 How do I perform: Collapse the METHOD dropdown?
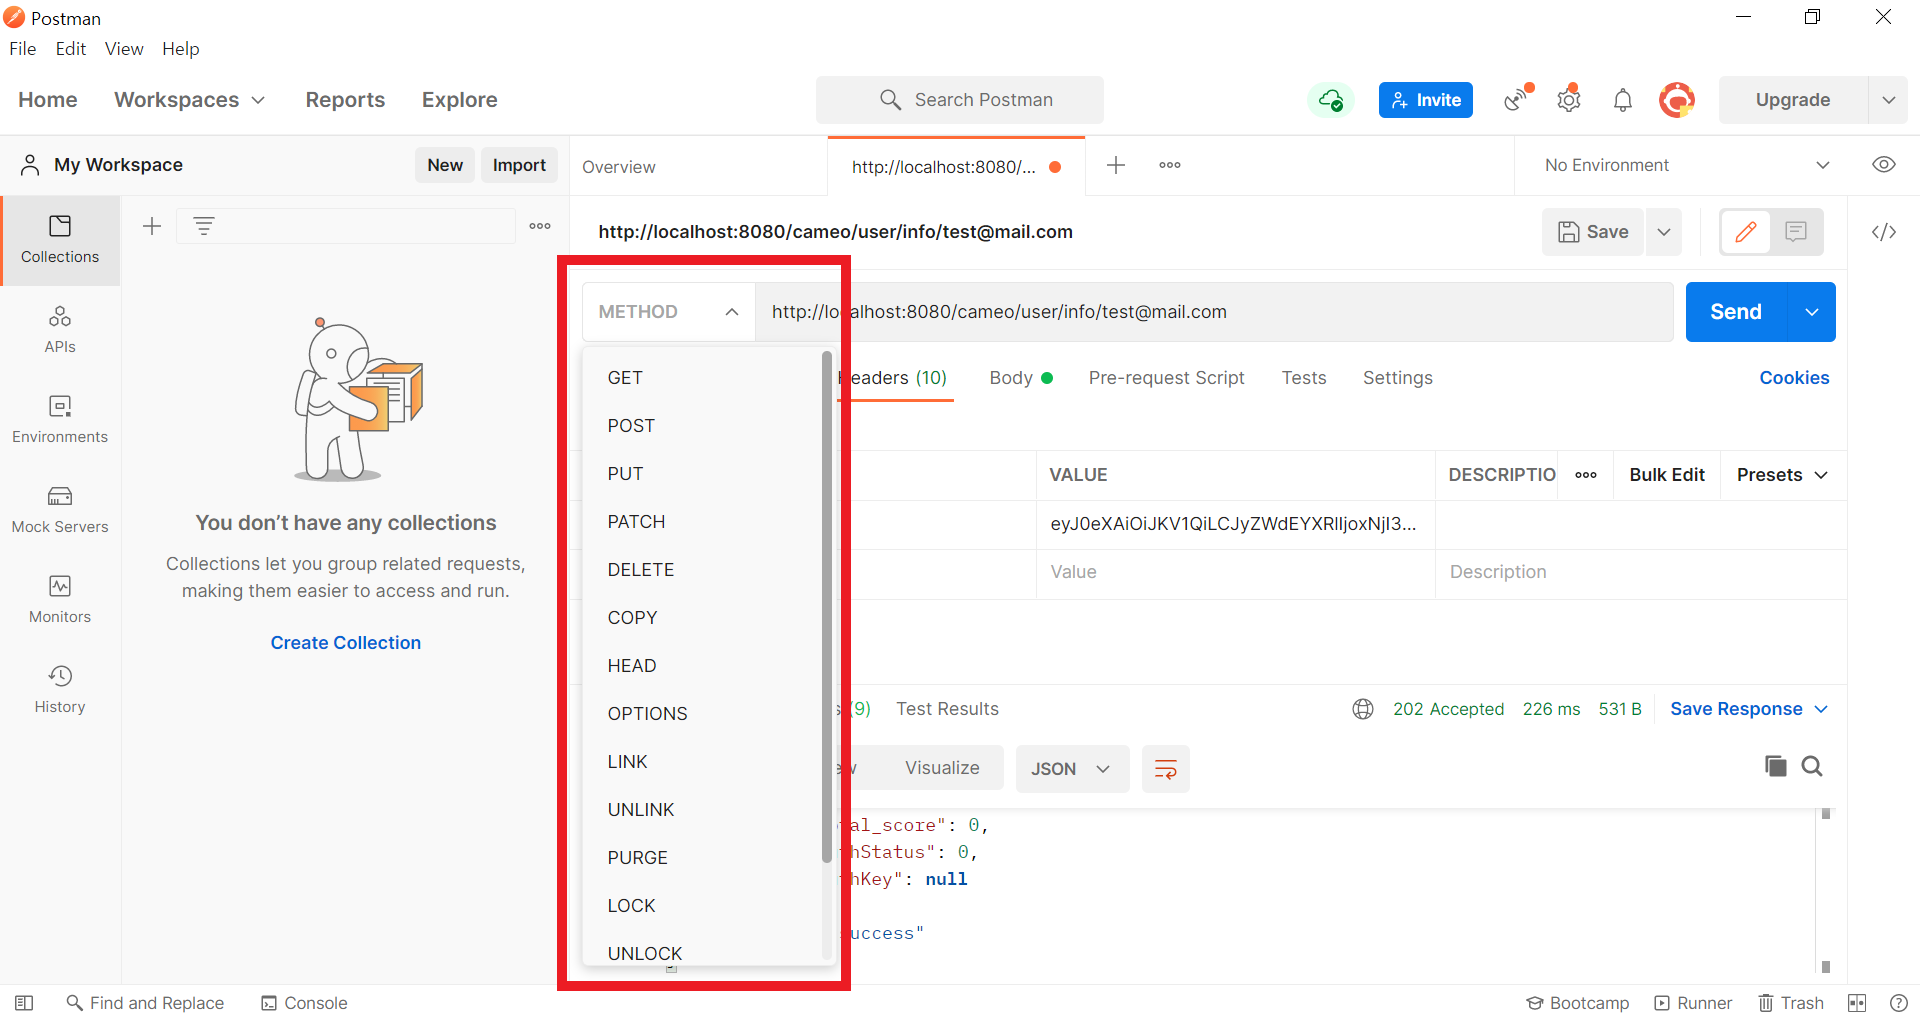[x=668, y=312]
